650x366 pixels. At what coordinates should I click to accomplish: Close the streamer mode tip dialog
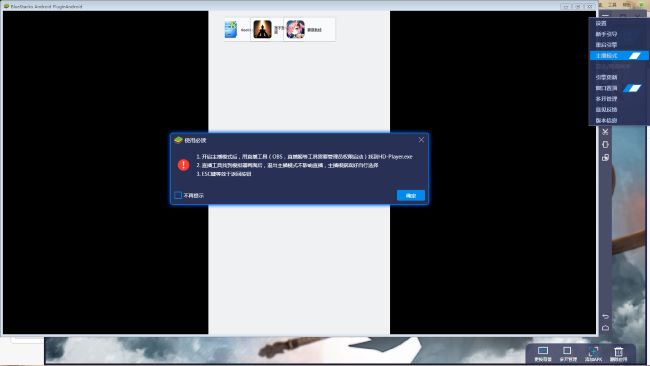[421, 140]
